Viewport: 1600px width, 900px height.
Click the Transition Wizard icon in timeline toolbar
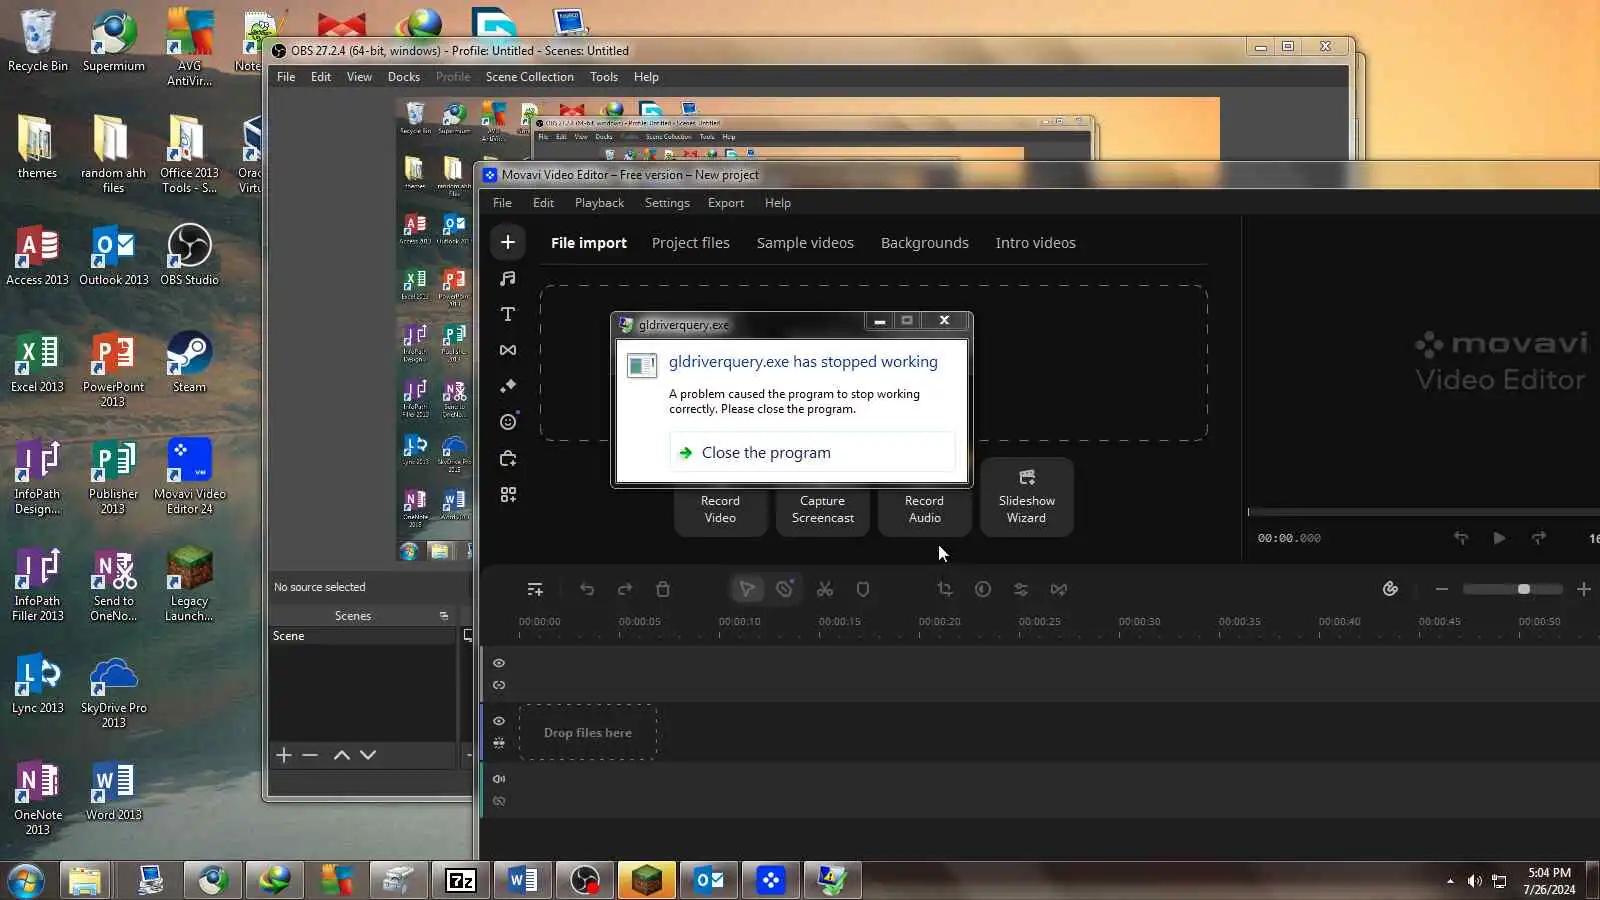[1059, 590]
